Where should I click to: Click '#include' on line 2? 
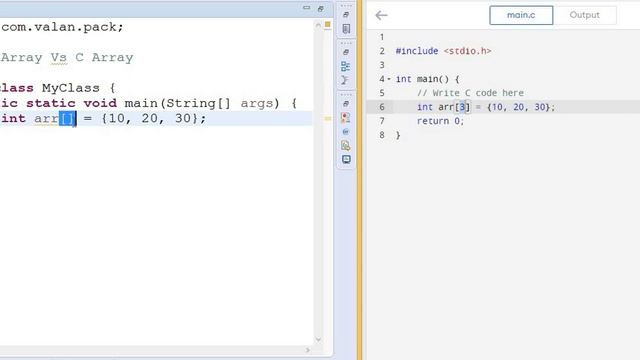point(417,51)
